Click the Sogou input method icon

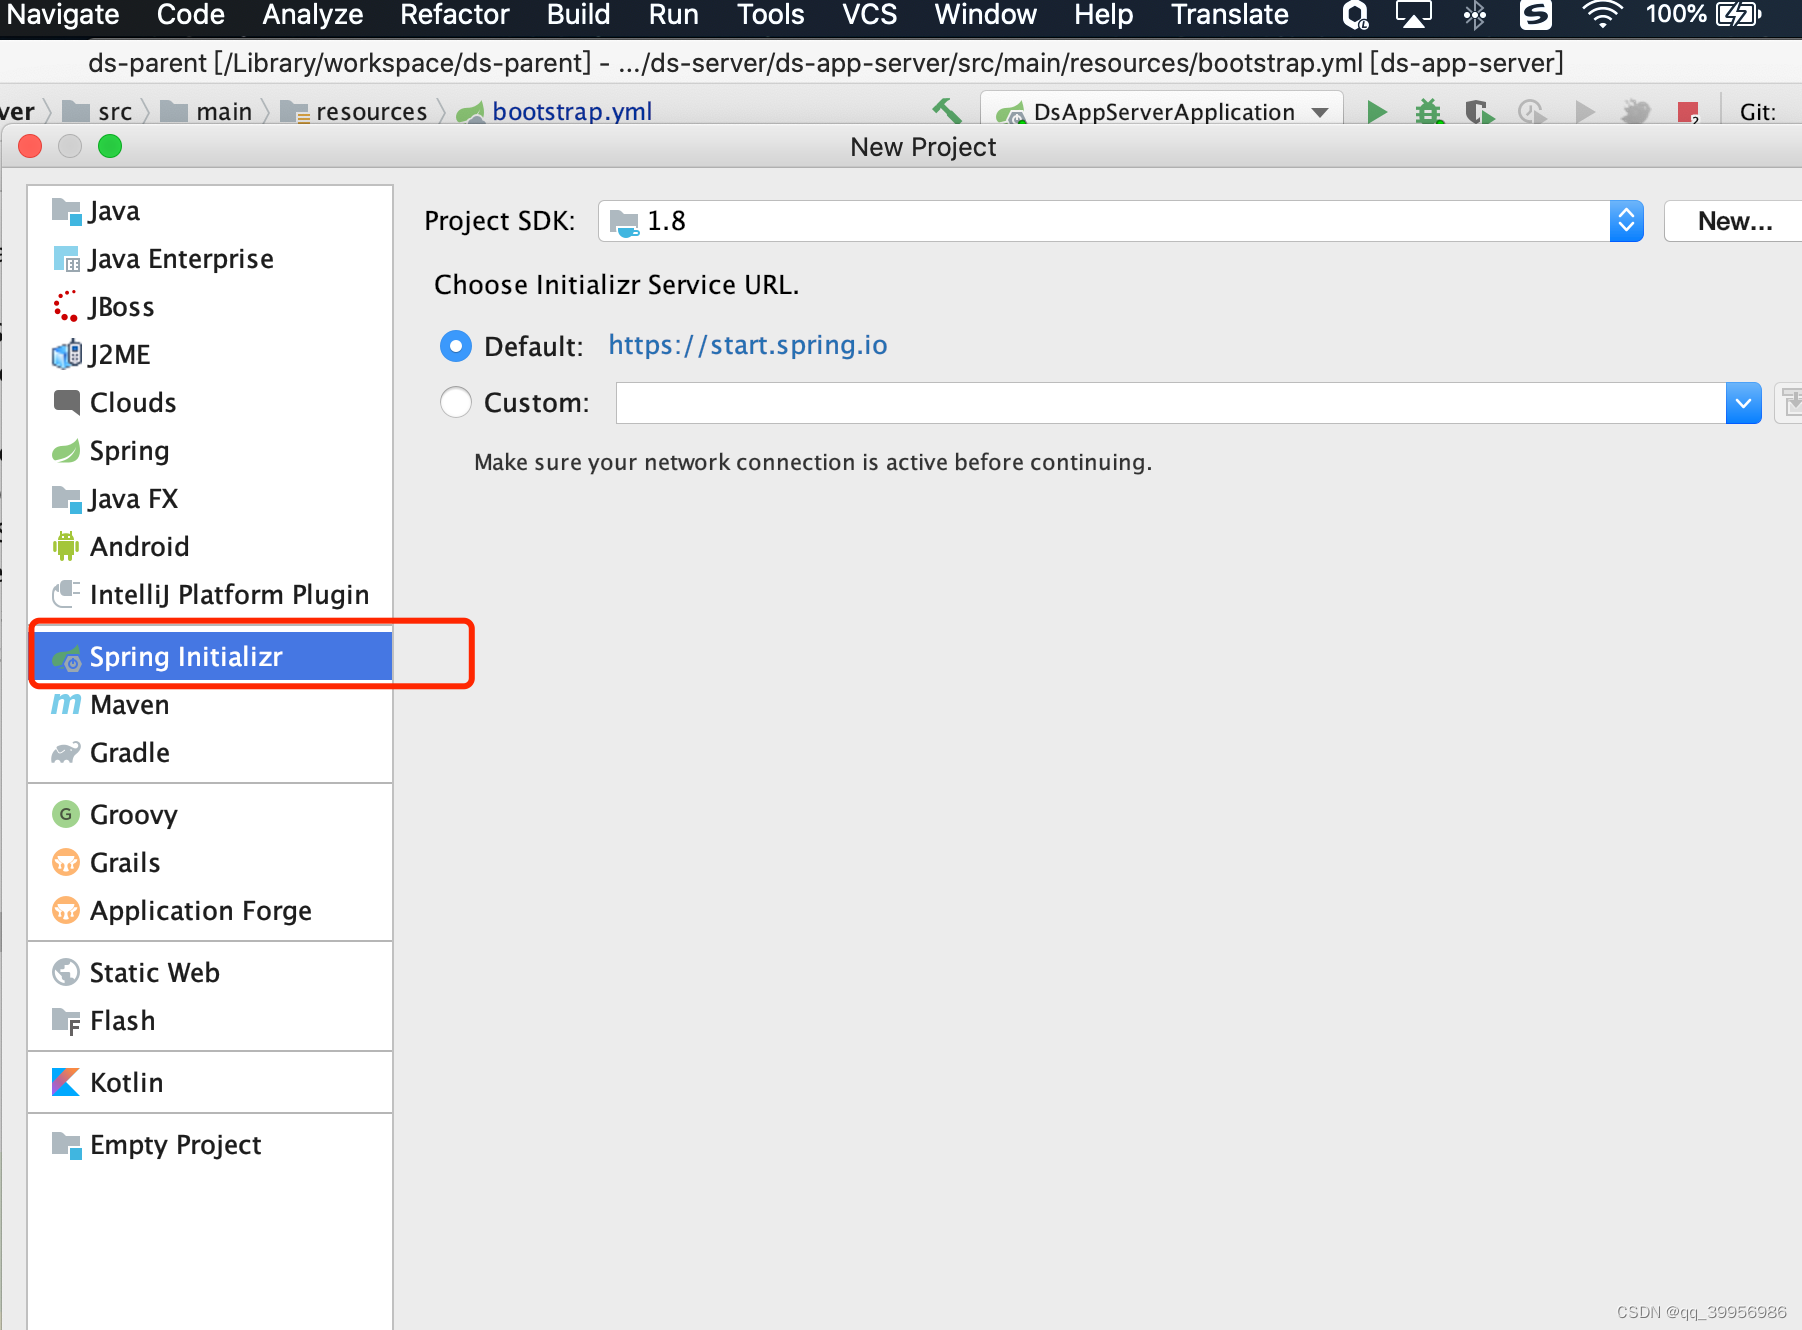point(1536,15)
